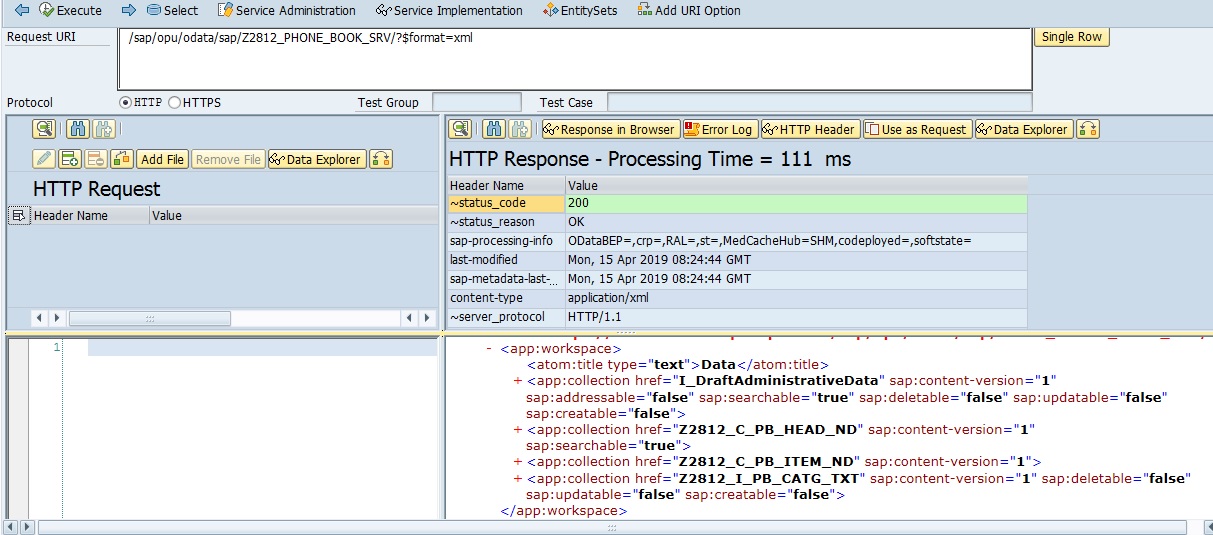
Task: Click the remove header row icon
Action: tap(95, 159)
